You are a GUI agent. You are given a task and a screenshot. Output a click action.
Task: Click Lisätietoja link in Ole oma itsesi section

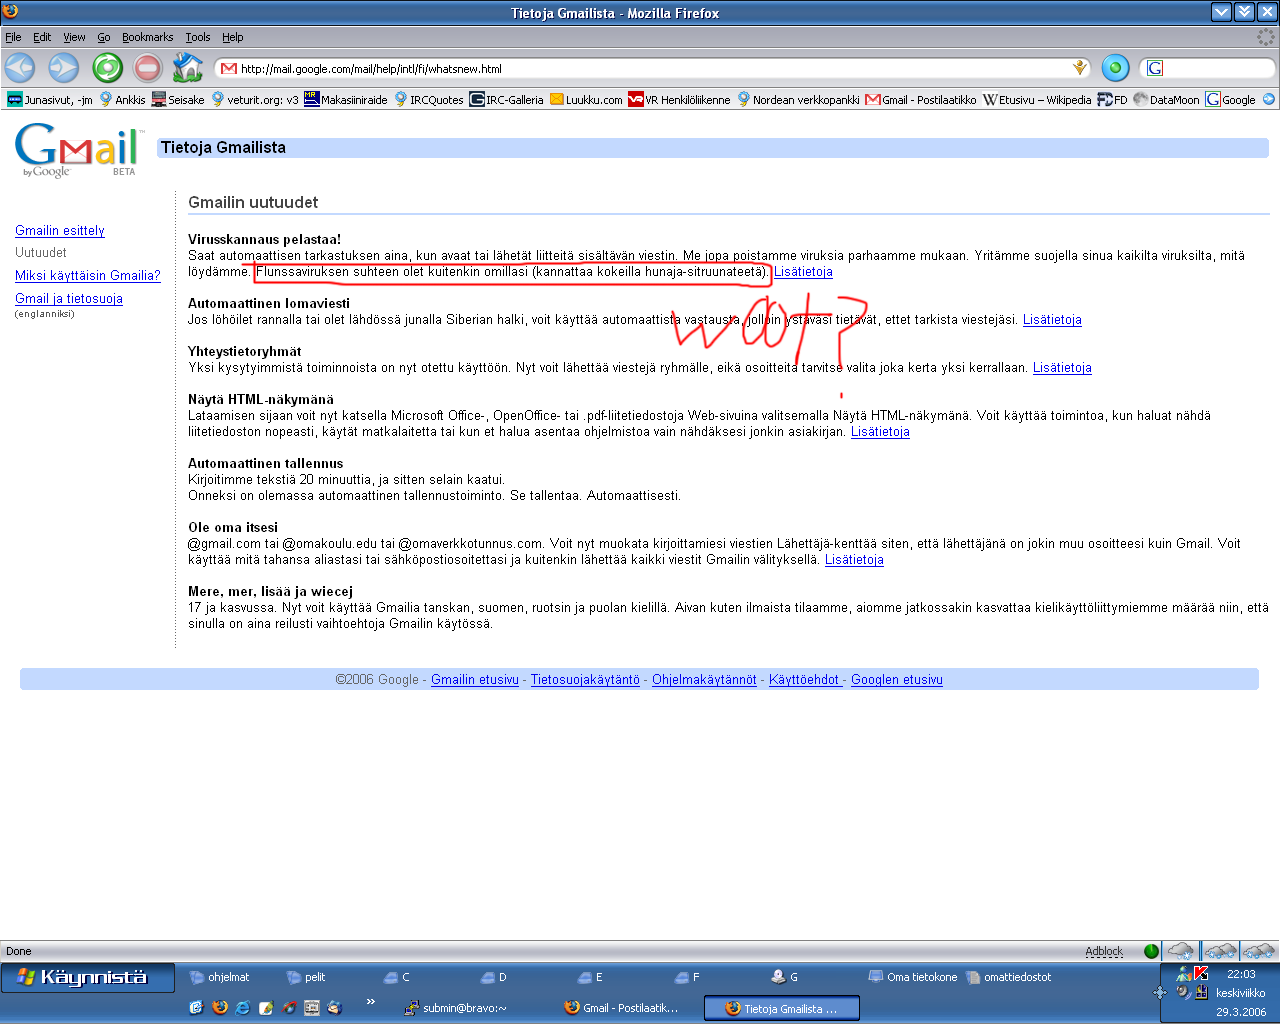click(854, 559)
